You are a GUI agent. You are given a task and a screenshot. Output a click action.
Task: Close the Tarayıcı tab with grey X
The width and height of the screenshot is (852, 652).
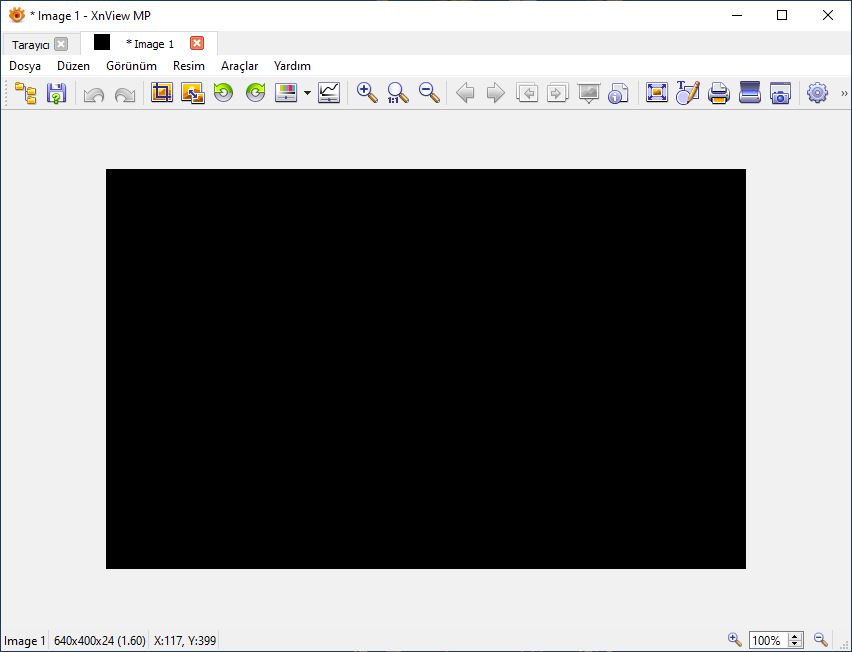(x=61, y=44)
